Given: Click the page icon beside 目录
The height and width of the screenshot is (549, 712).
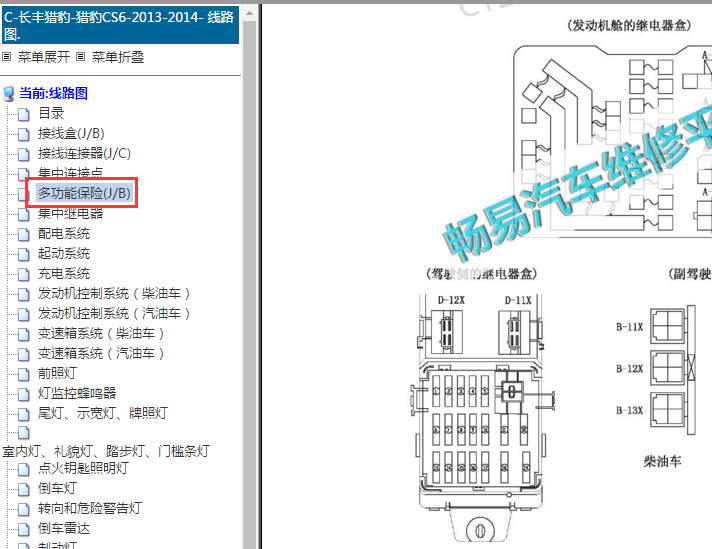Looking at the screenshot, I should 24,114.
